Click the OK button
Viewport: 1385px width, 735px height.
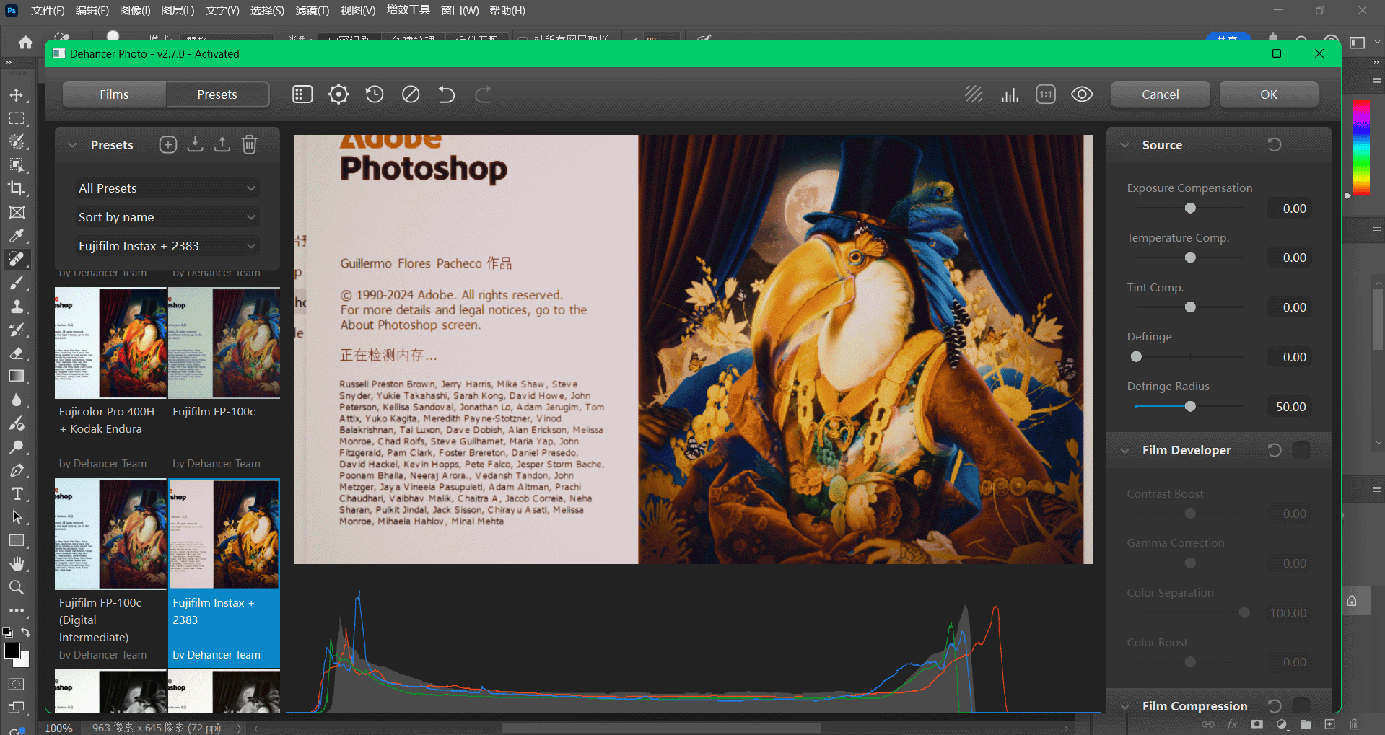1269,94
